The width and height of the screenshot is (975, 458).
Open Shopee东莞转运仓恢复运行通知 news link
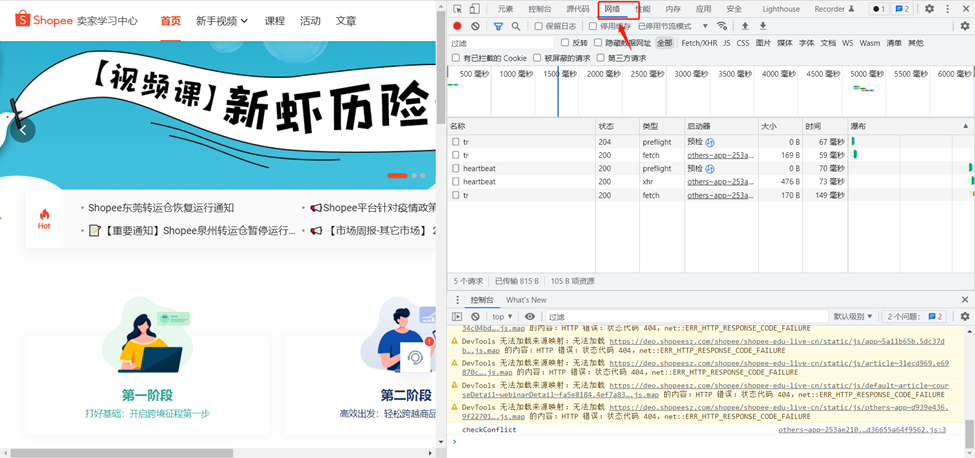(x=161, y=208)
